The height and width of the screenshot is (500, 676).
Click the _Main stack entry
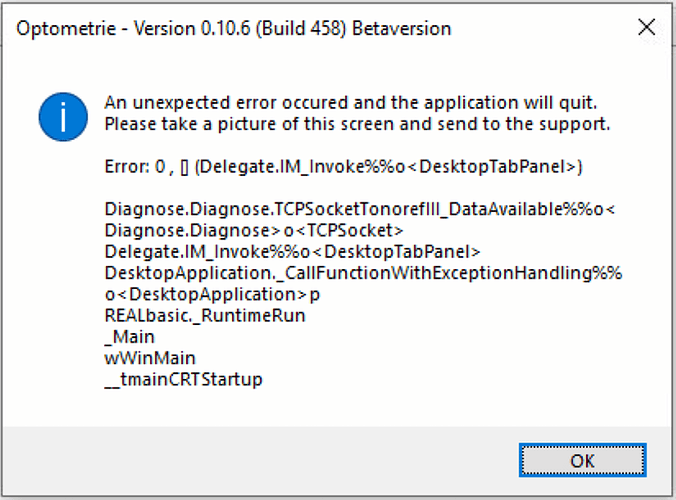click(x=129, y=337)
